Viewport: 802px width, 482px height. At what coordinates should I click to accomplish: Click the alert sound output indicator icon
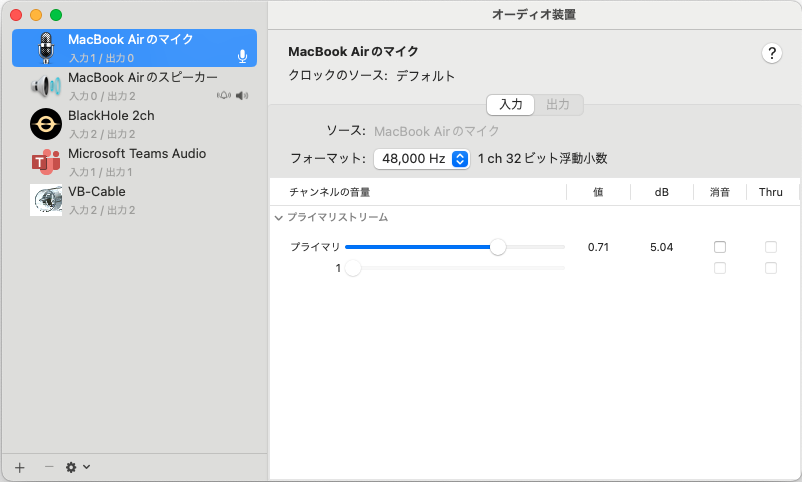[x=224, y=96]
